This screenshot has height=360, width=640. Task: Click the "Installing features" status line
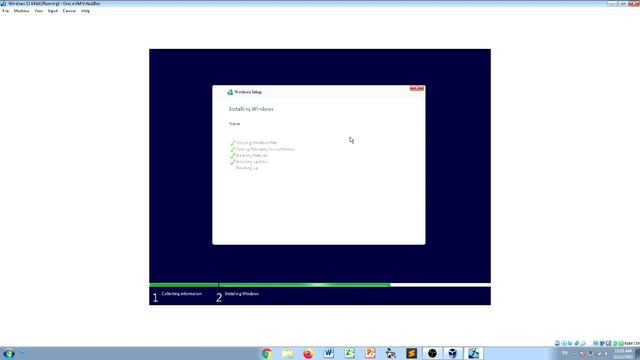[251, 156]
